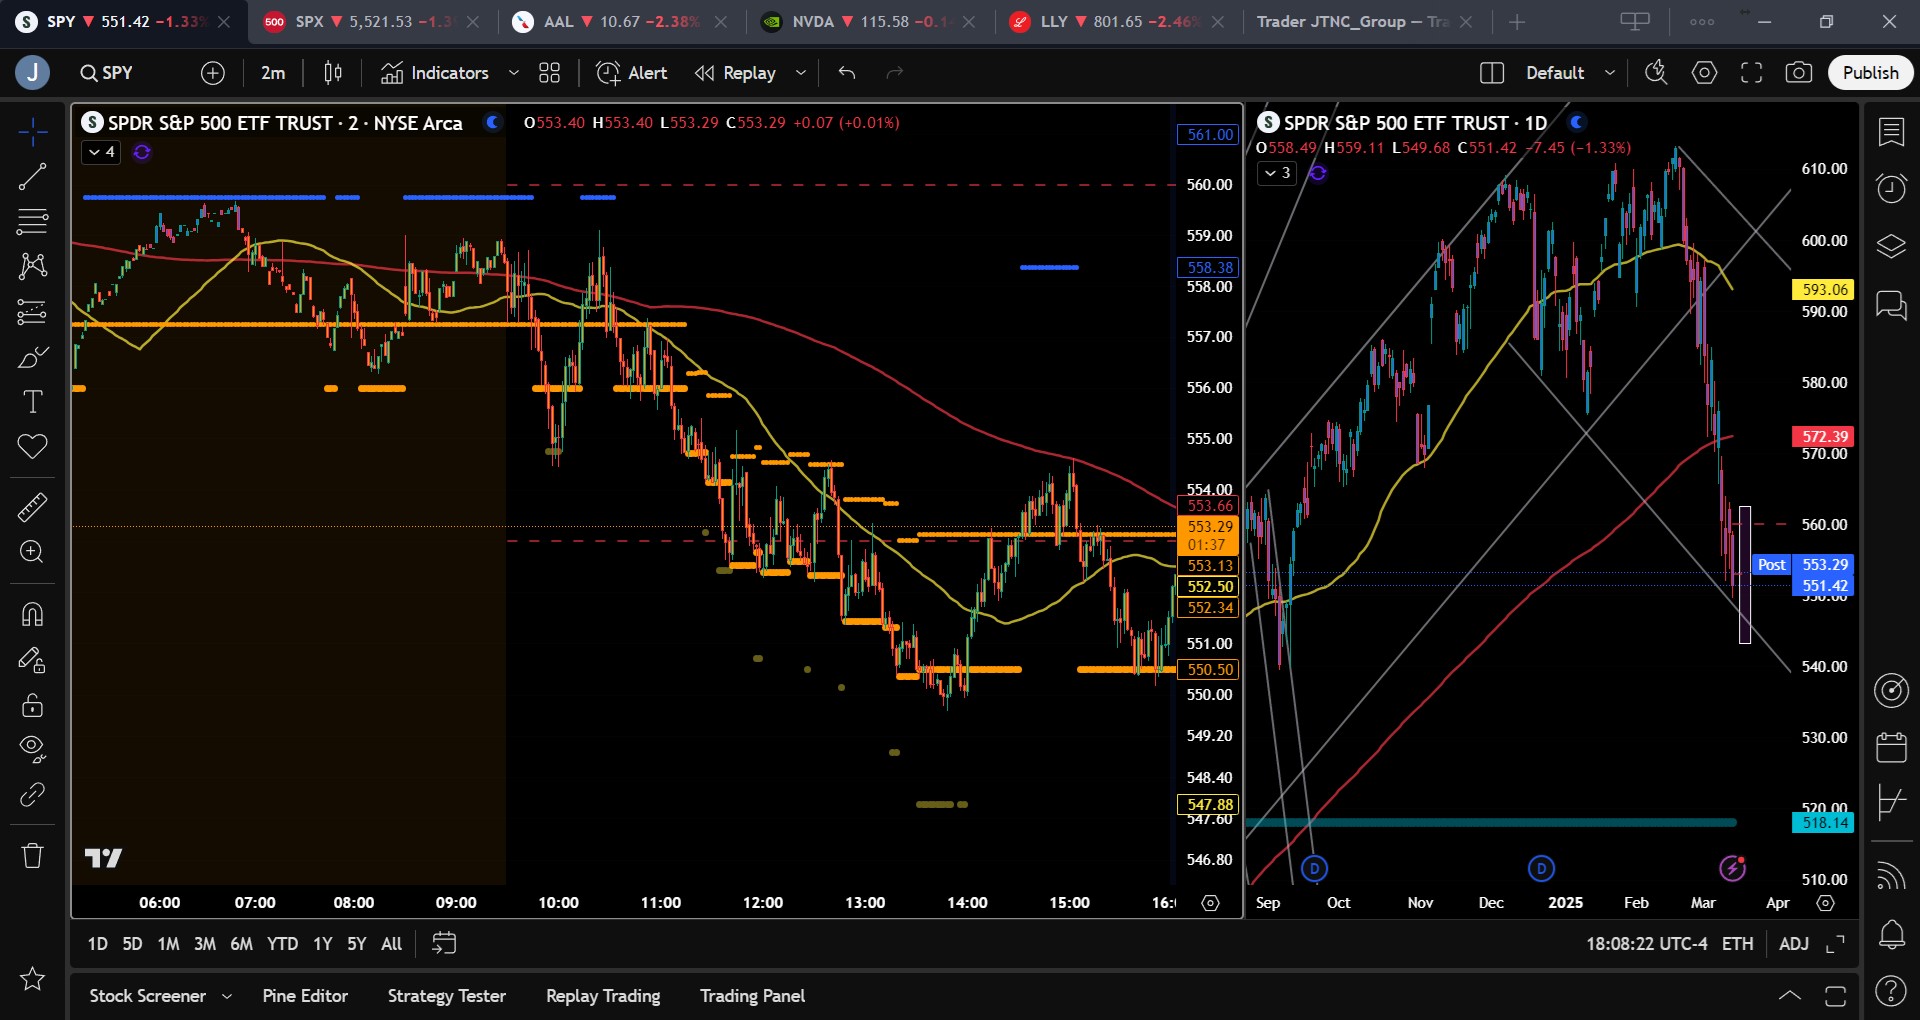Screen dimensions: 1920x1020
Task: Open forecasting and measurement tools
Action: point(33,312)
